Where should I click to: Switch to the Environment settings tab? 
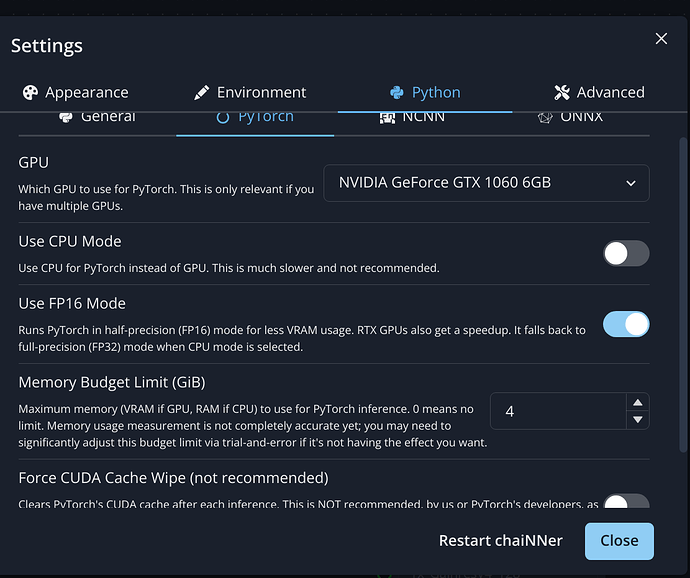pyautogui.click(x=250, y=92)
